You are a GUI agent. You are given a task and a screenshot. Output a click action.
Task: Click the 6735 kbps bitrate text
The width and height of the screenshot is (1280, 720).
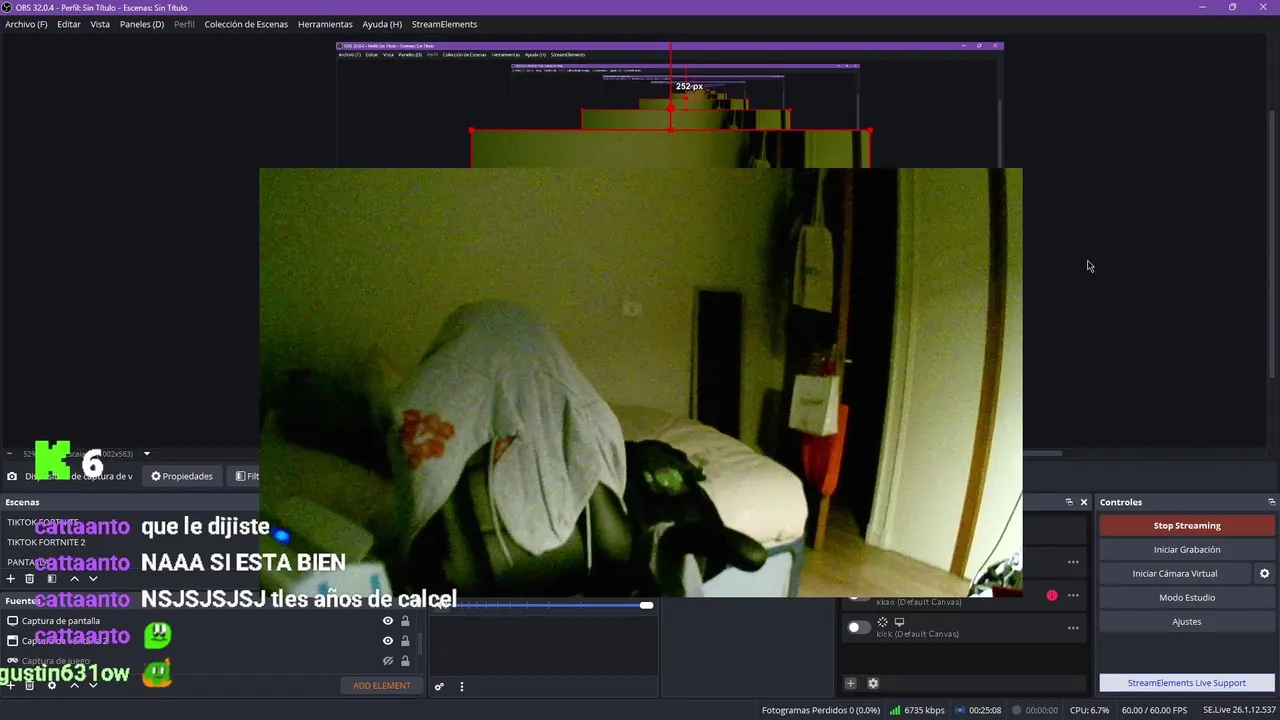[x=924, y=710]
